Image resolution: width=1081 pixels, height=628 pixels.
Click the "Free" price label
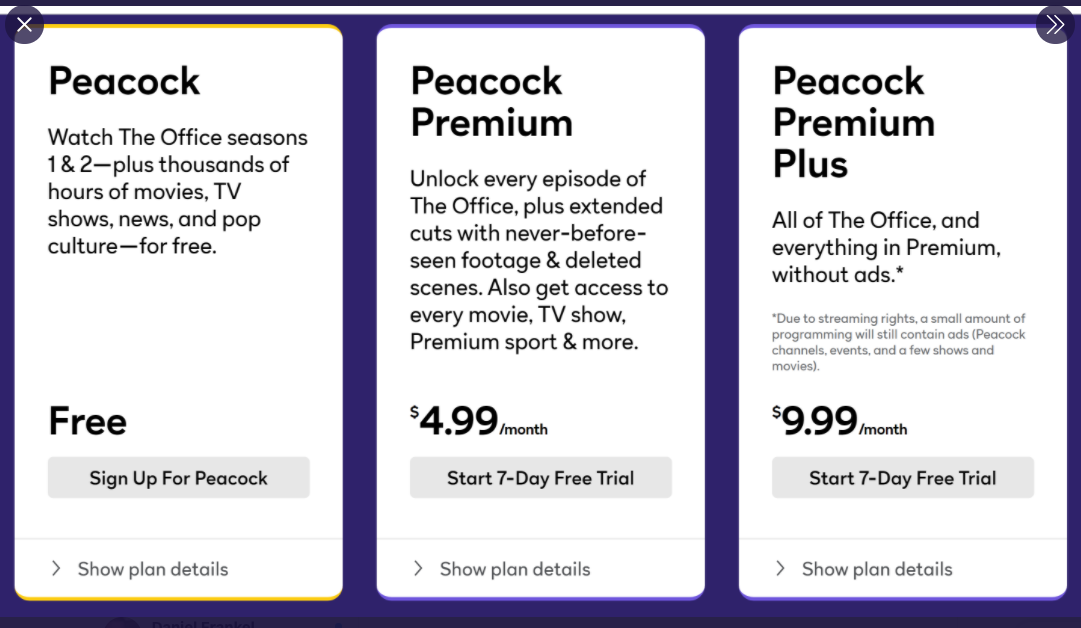88,421
